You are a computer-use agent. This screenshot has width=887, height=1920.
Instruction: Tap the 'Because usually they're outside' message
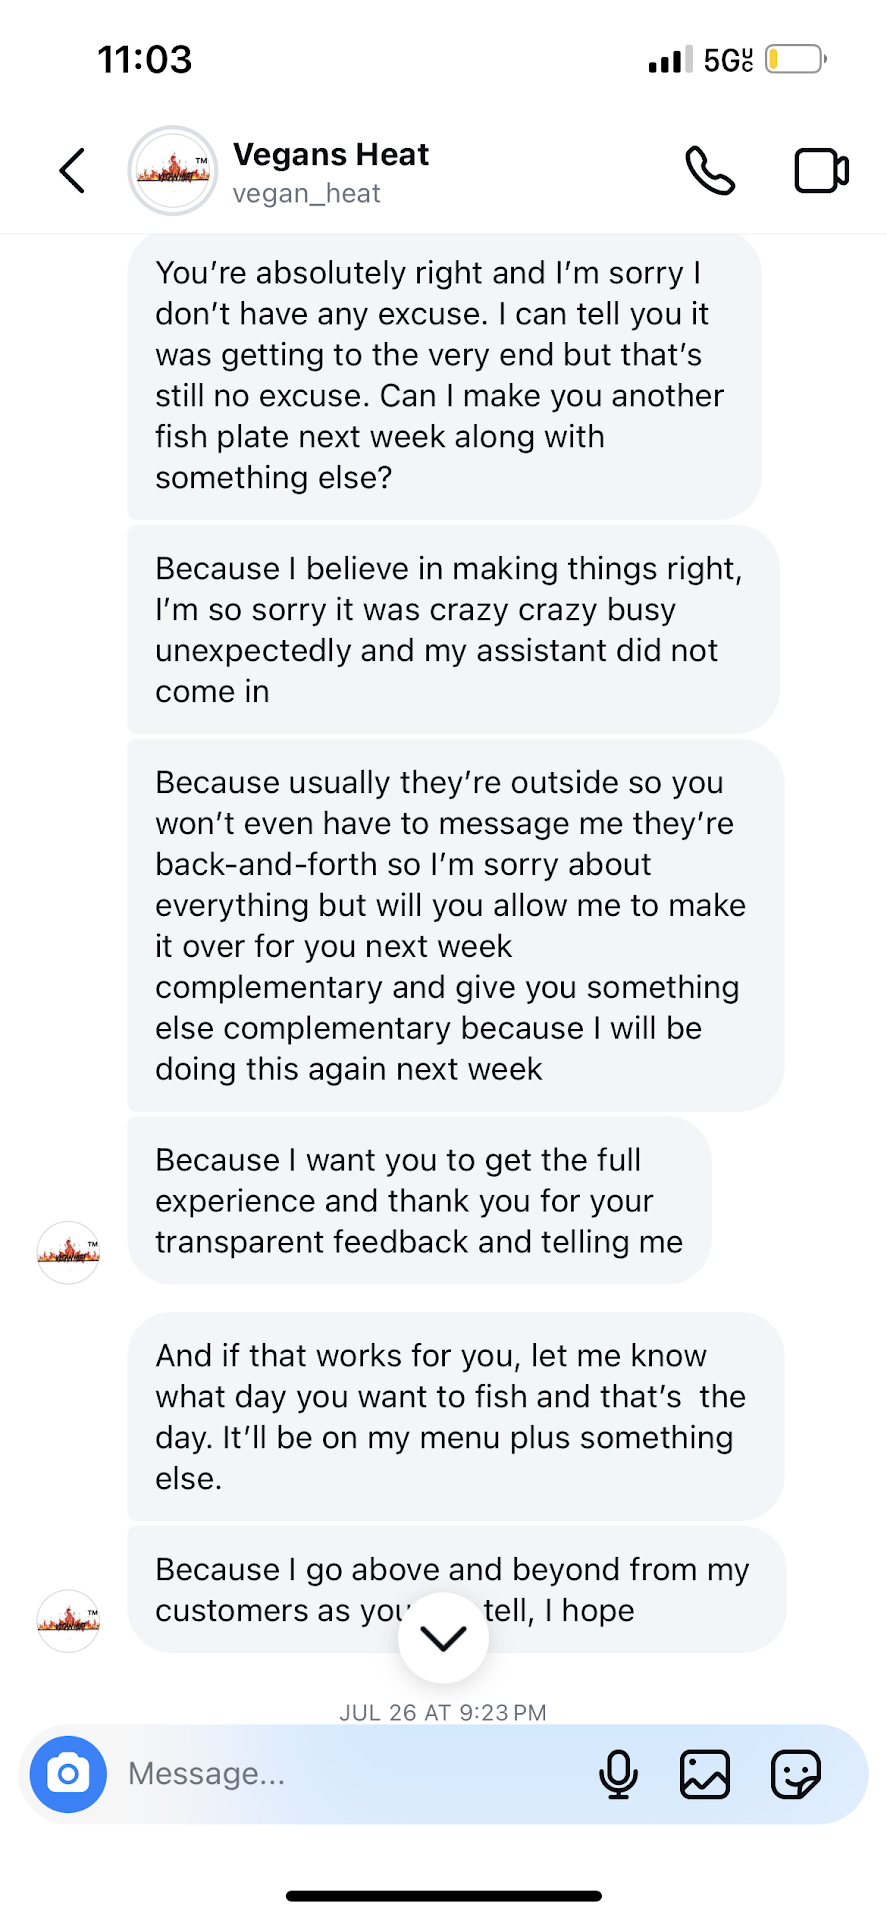point(455,925)
